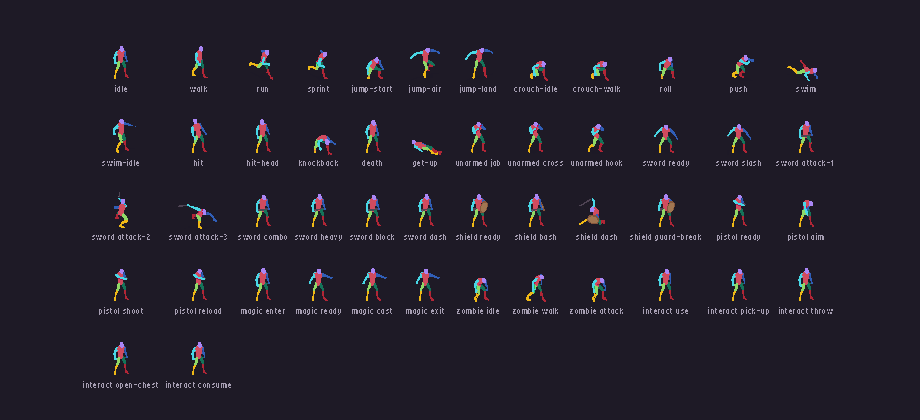Viewport: 920px width, 420px height.
Task: Click the interact consume label
Action: point(198,385)
